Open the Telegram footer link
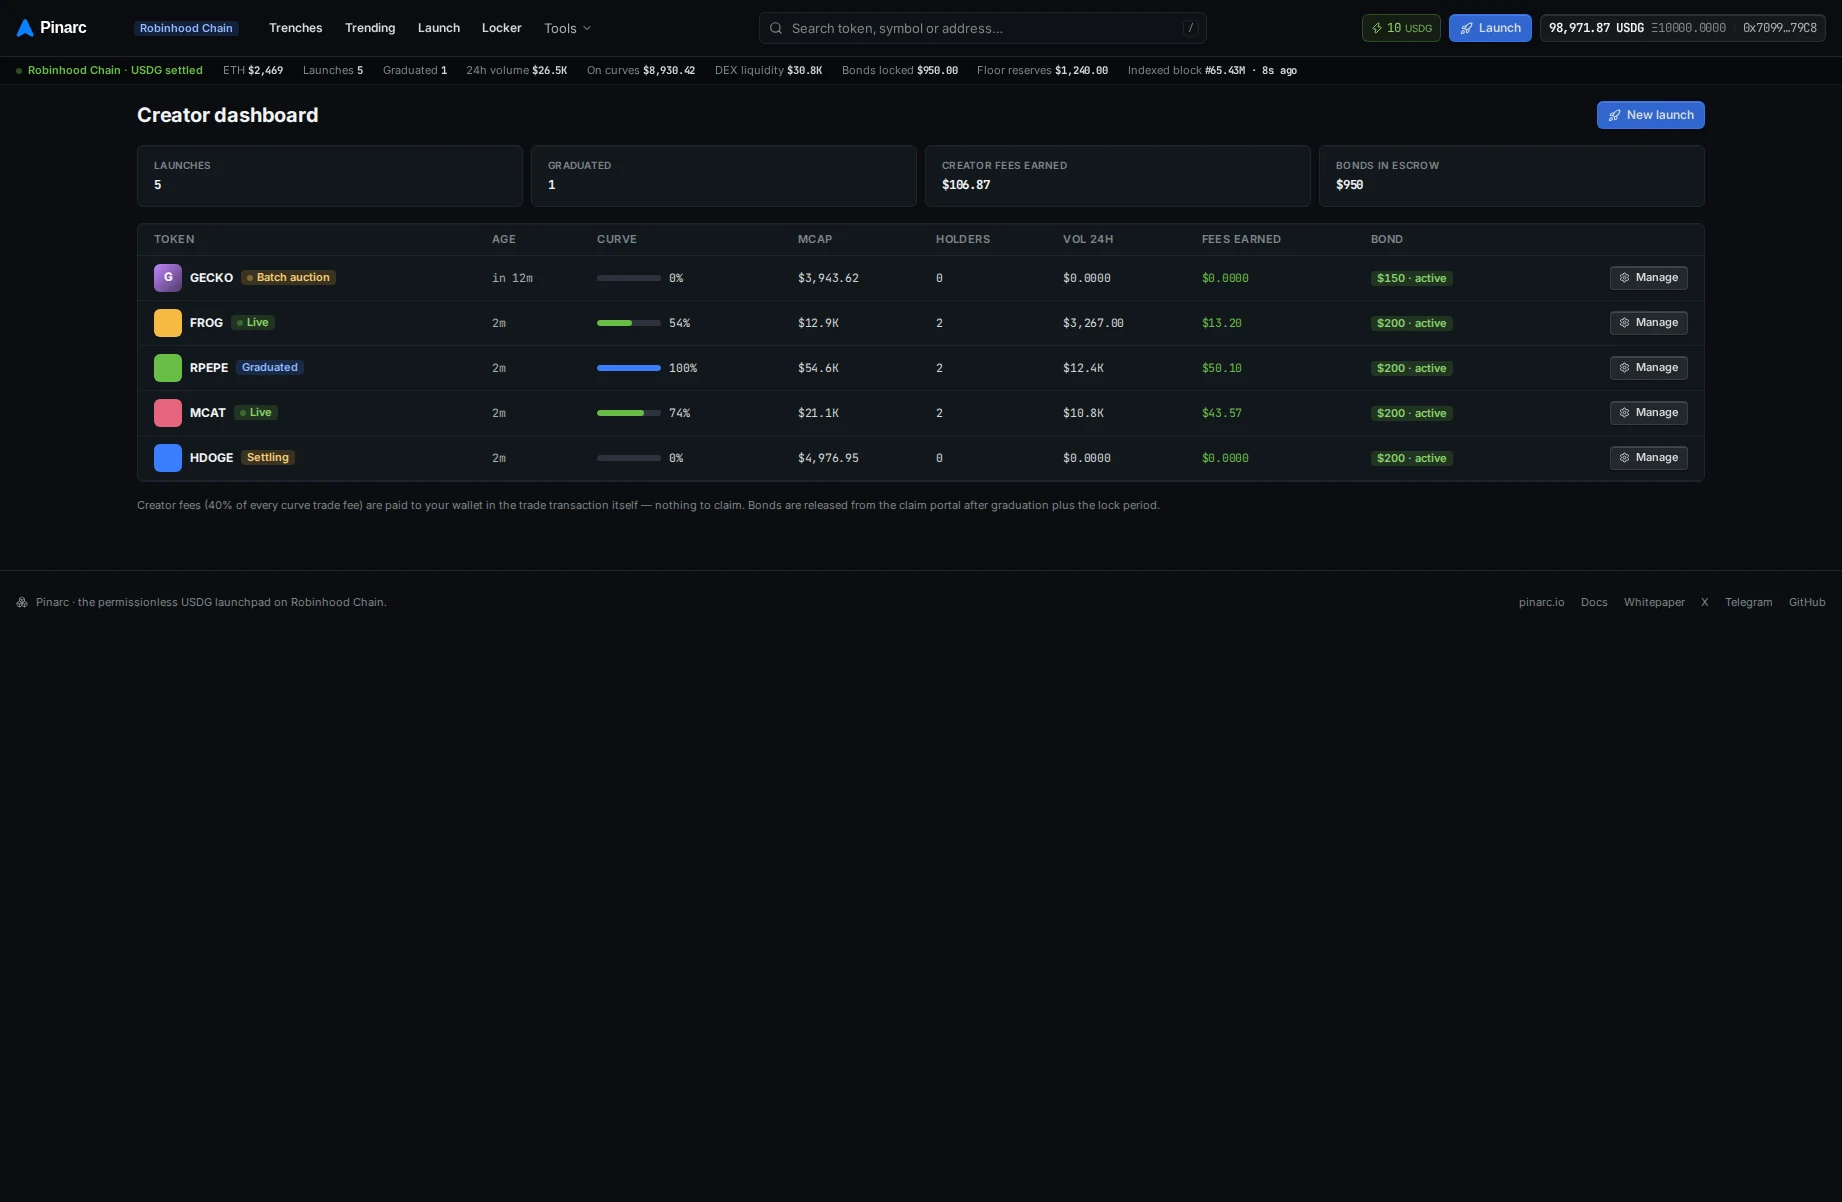Image resolution: width=1842 pixels, height=1202 pixels. click(1748, 602)
